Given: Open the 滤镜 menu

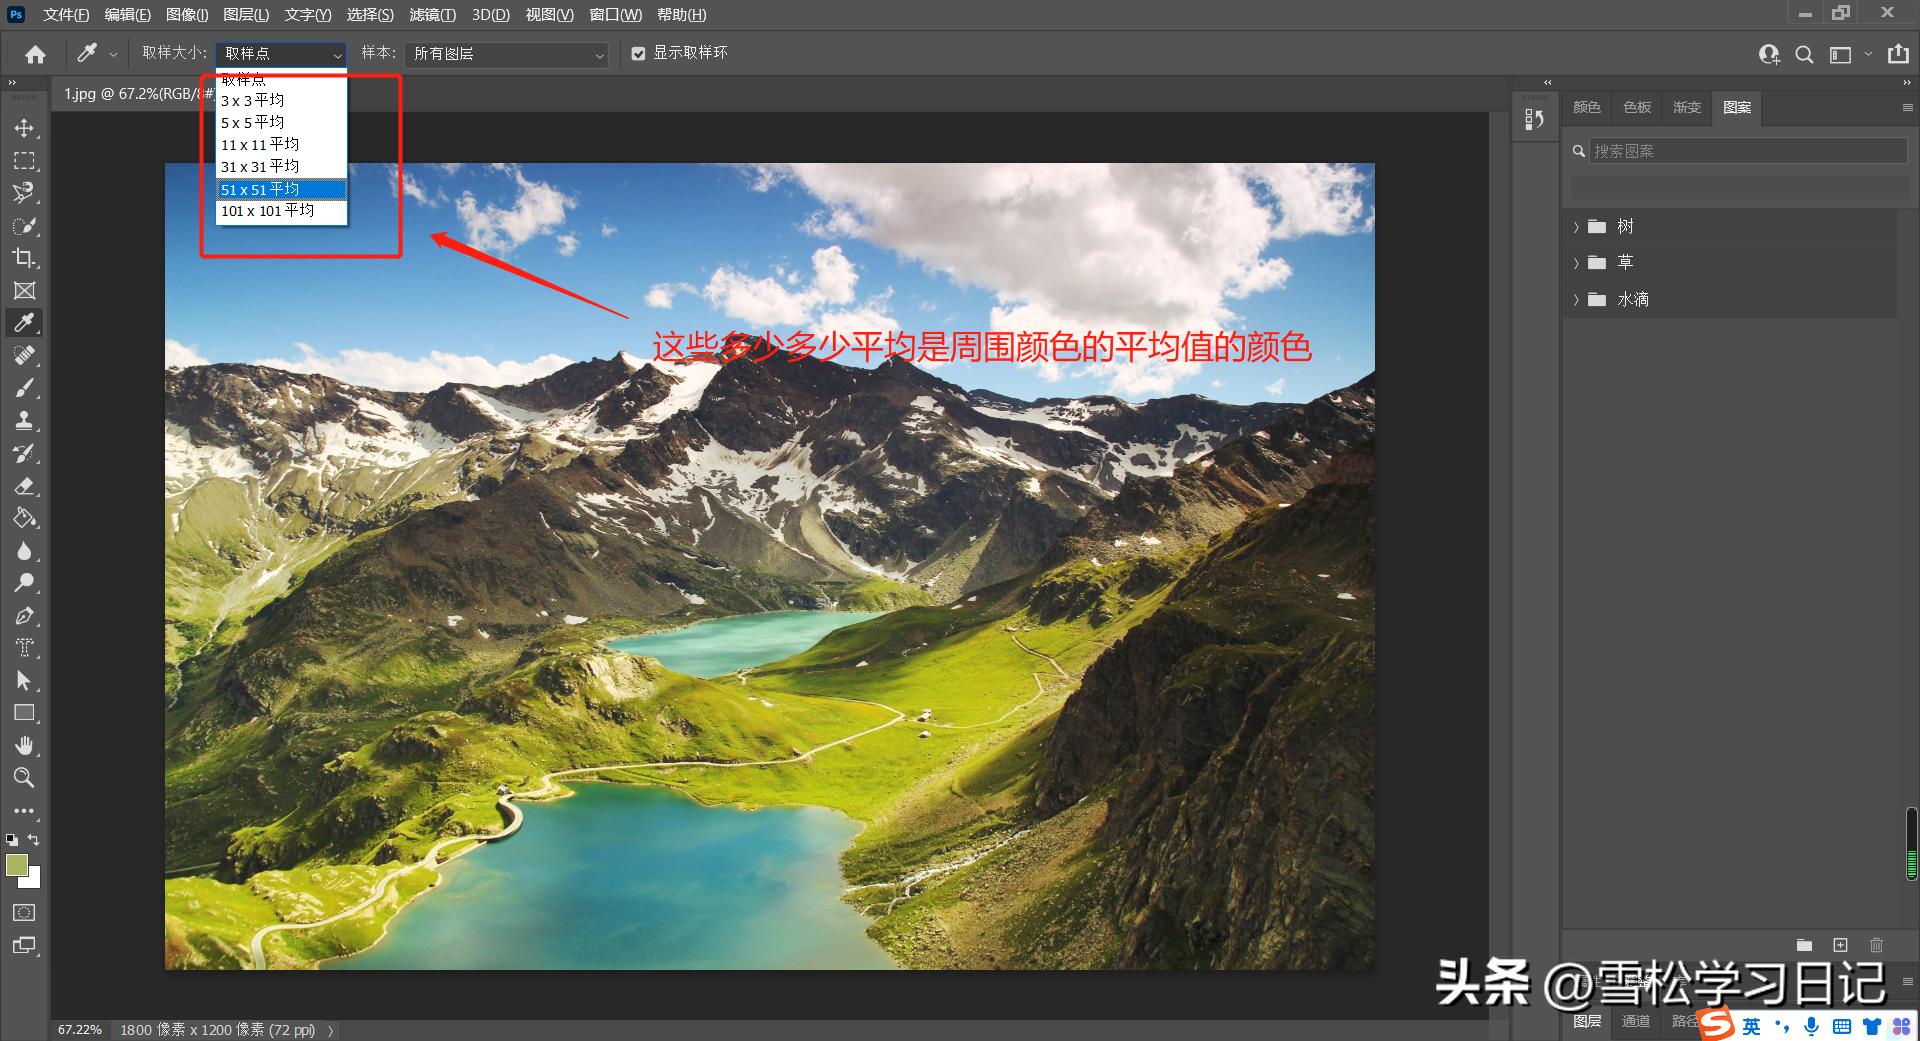Looking at the screenshot, I should pos(432,14).
